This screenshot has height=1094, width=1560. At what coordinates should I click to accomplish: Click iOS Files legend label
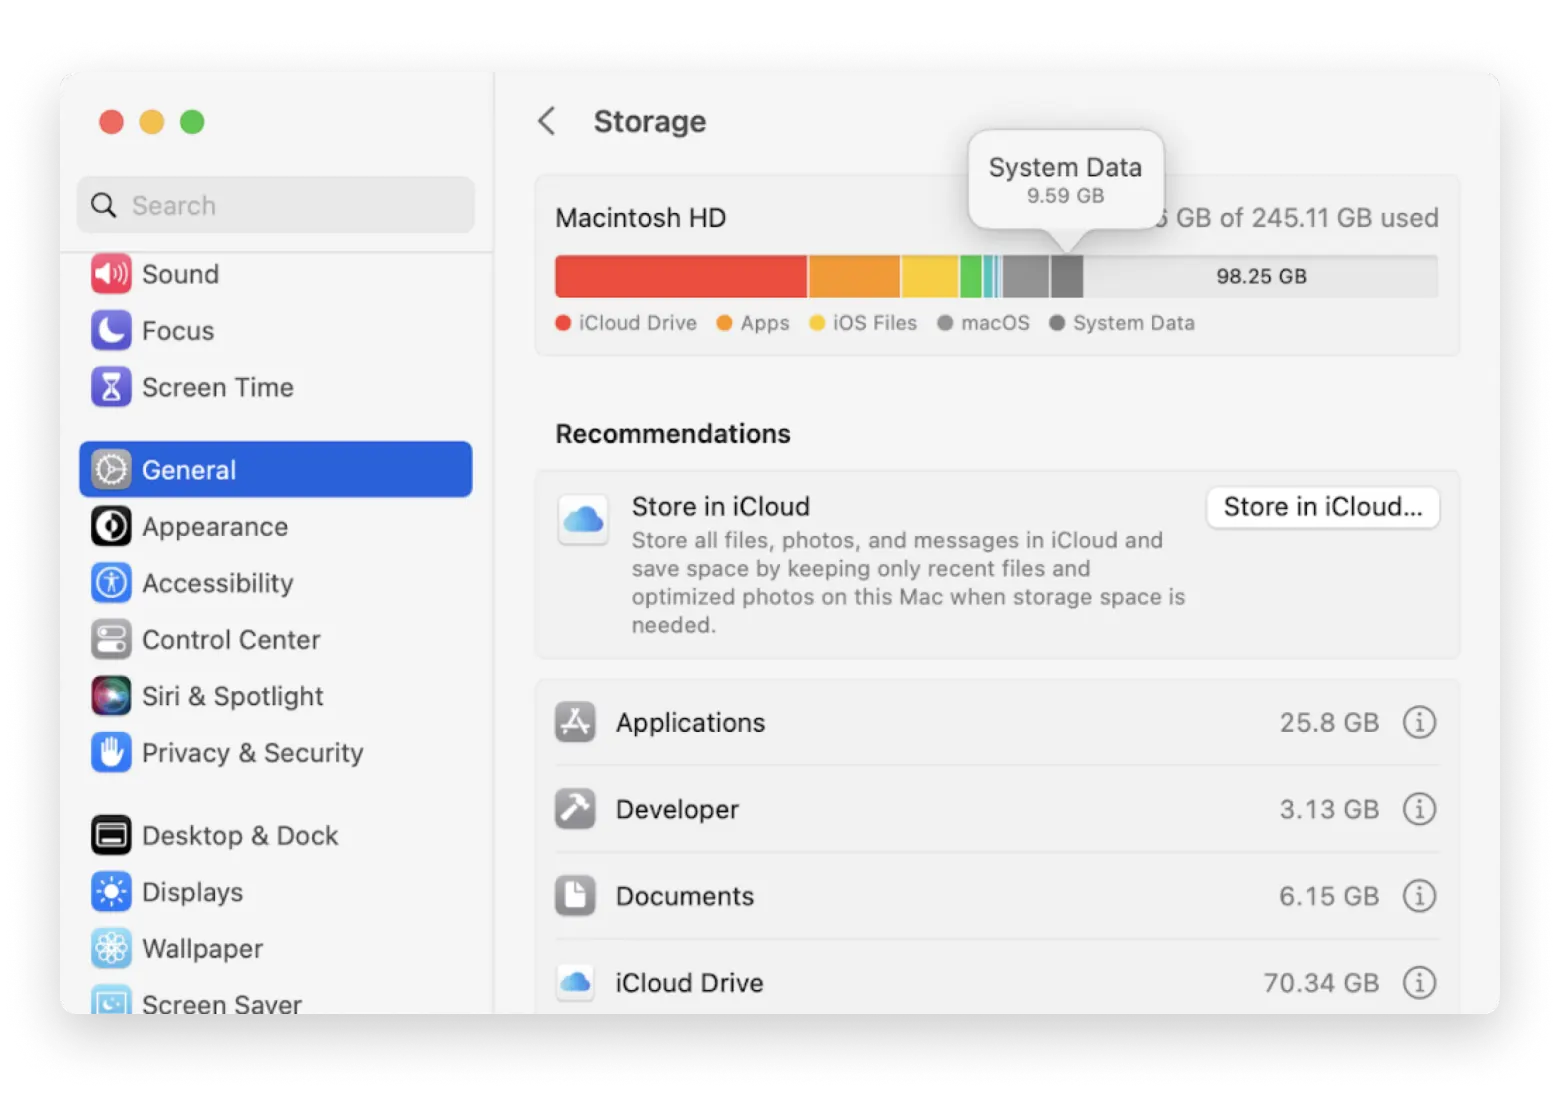pyautogui.click(x=875, y=323)
